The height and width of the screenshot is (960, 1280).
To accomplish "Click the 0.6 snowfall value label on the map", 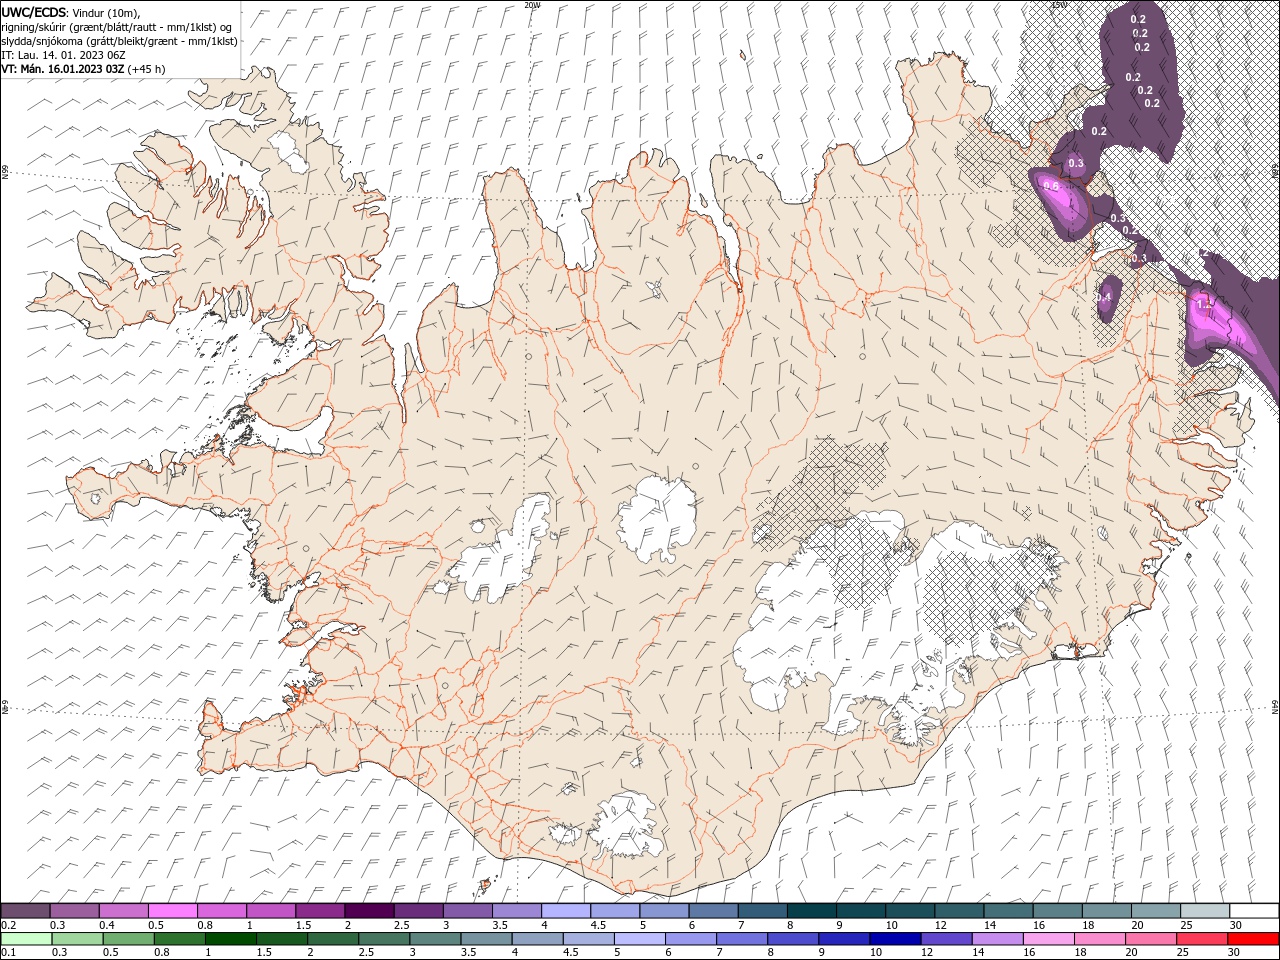I will [x=1050, y=186].
